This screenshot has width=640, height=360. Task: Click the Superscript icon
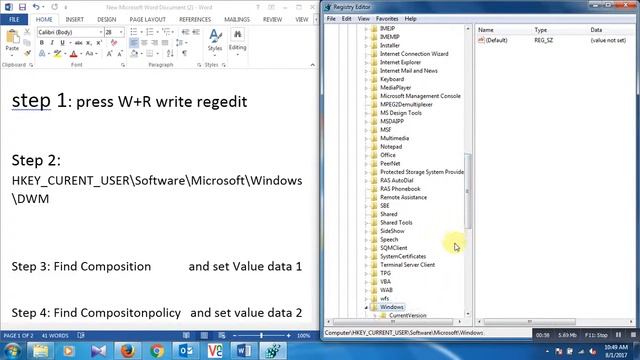coord(99,43)
